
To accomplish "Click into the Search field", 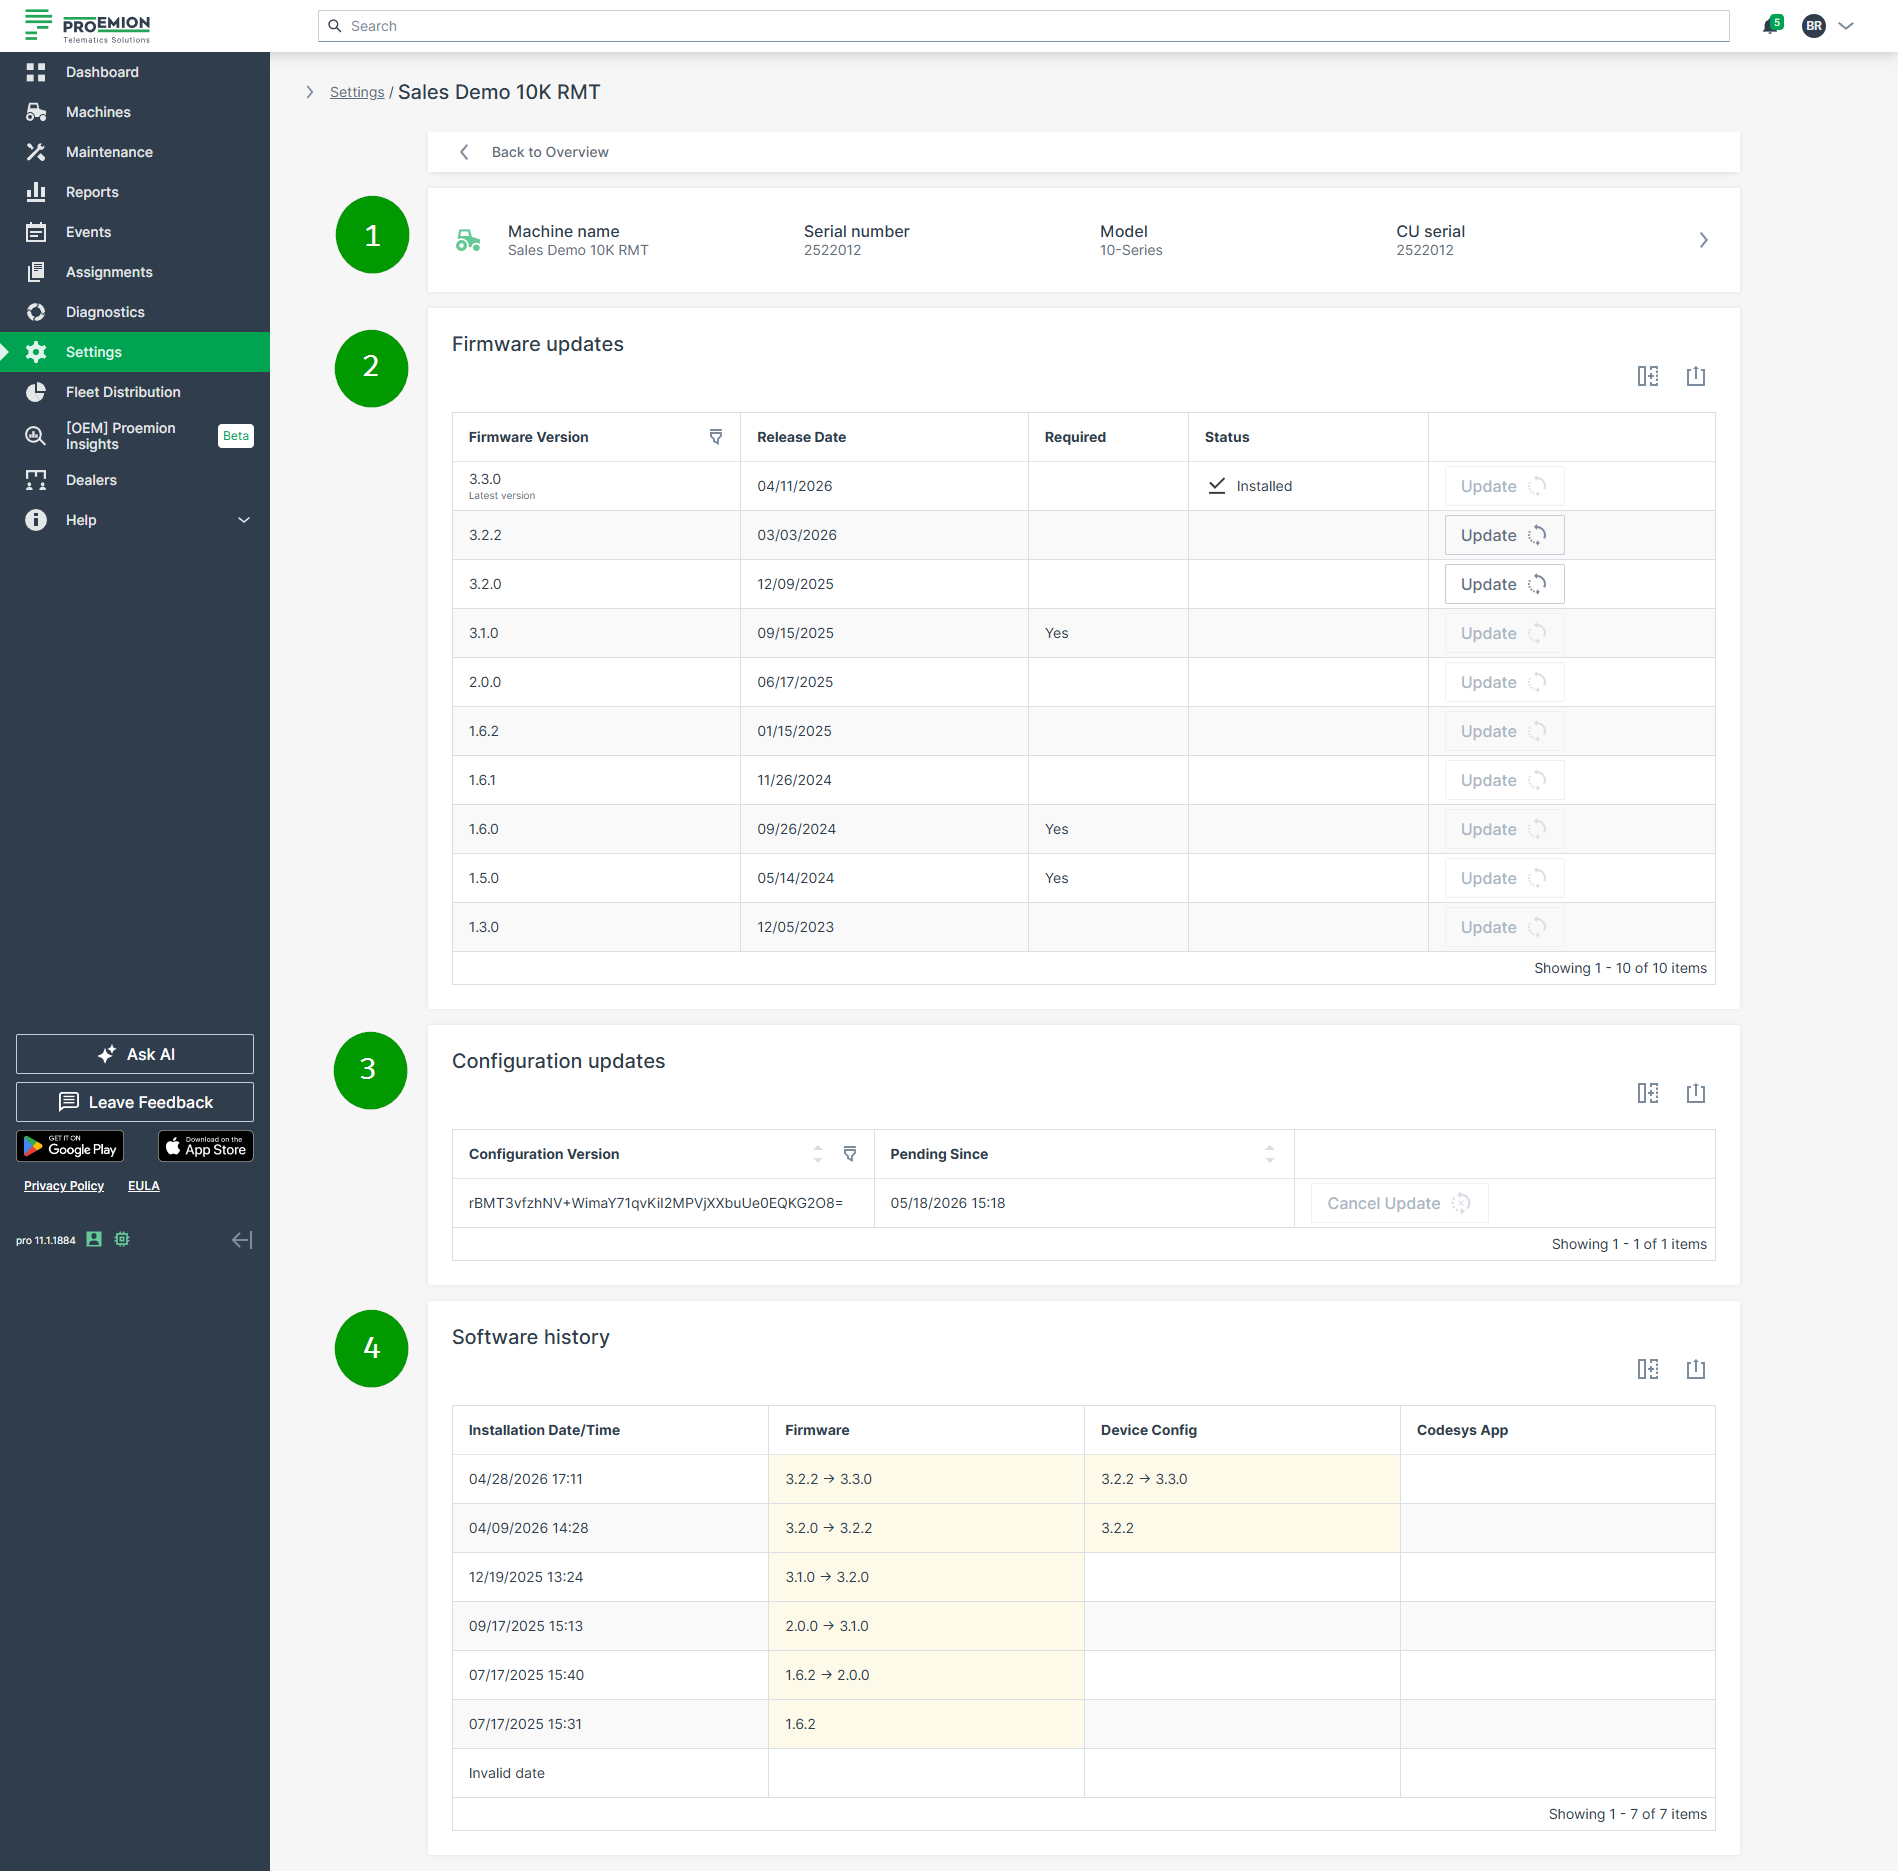I will click(x=1023, y=26).
